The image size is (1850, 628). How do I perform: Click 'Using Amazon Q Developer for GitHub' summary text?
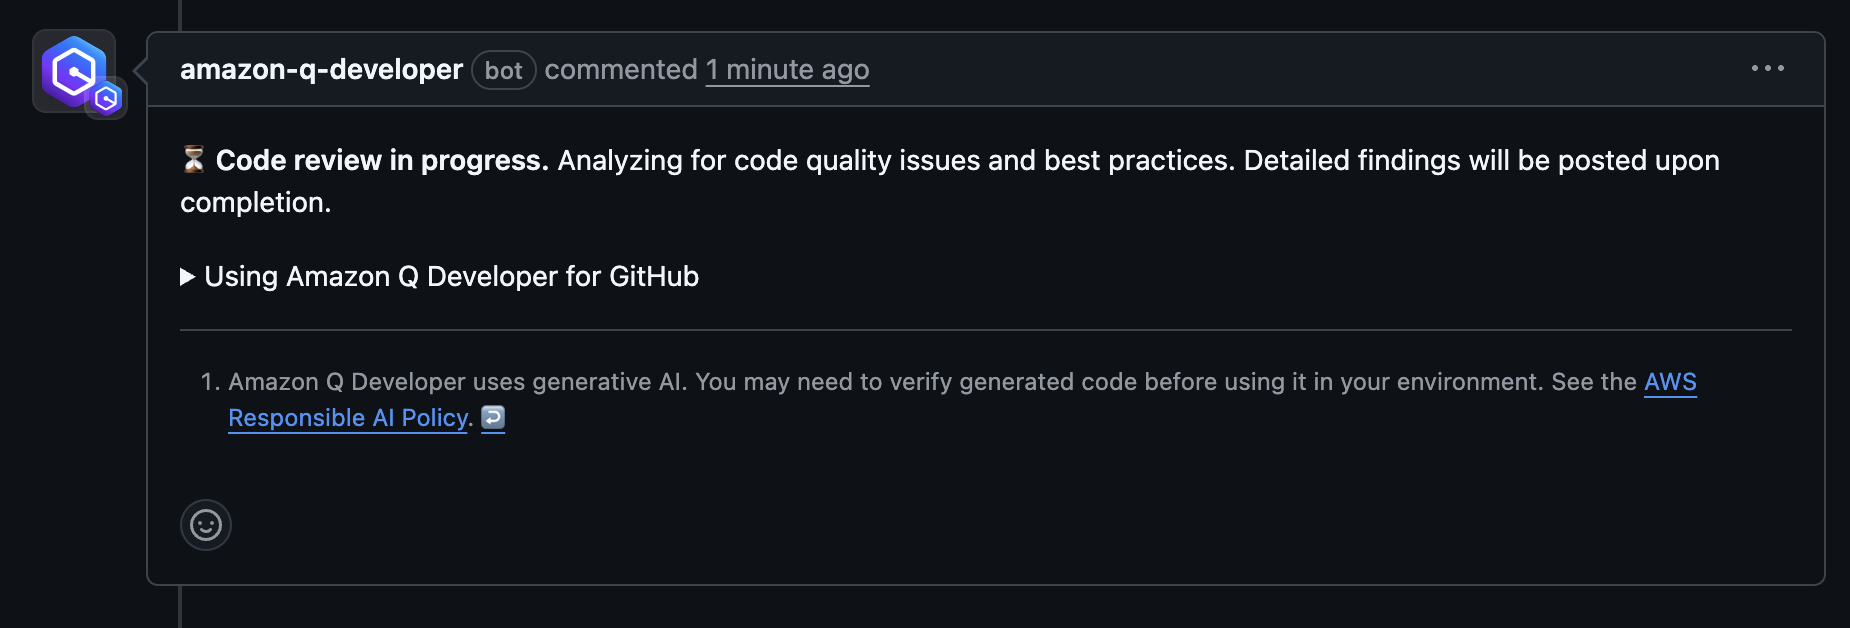[x=451, y=277]
